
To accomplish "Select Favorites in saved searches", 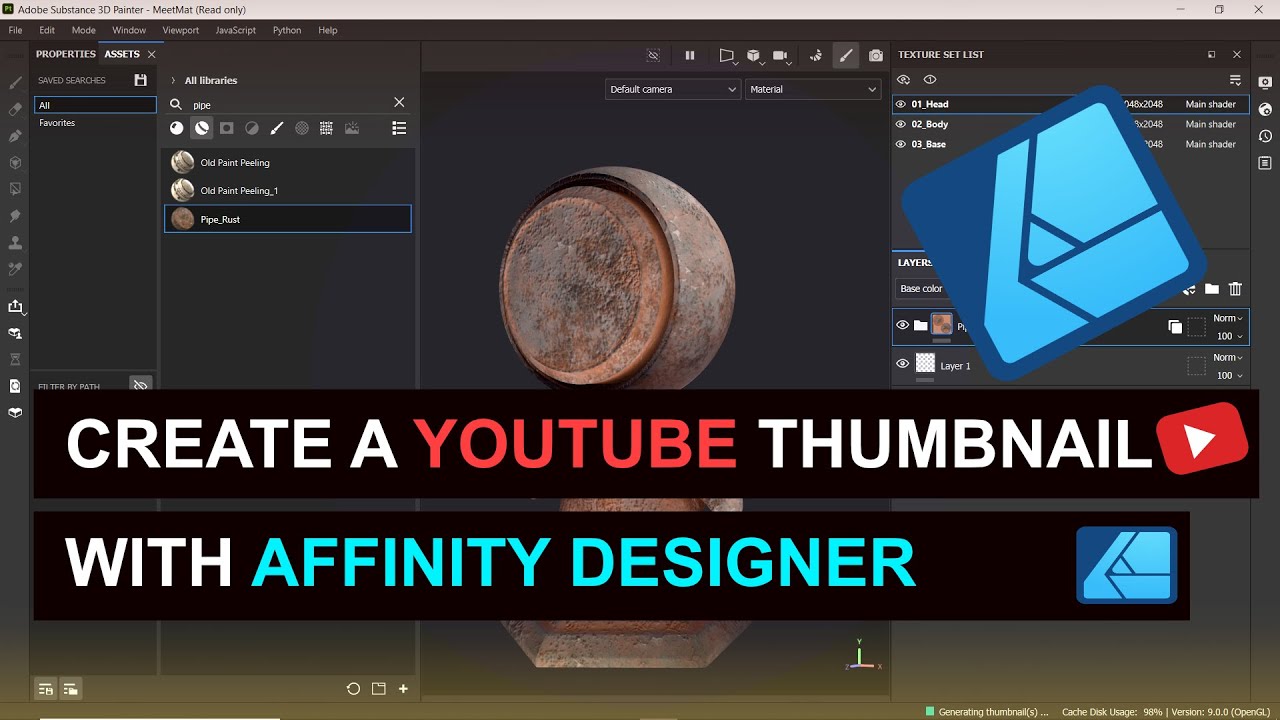I will click(x=57, y=123).
